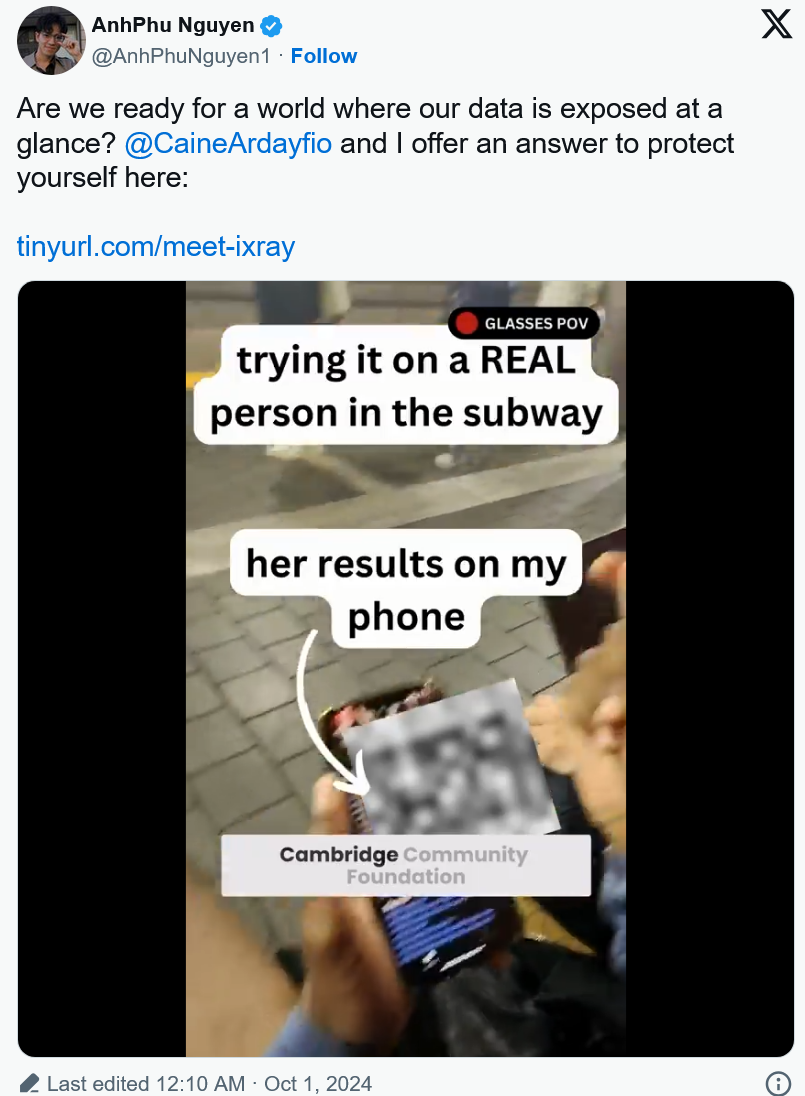Click the 'her results on my phone' caption

(x=406, y=589)
